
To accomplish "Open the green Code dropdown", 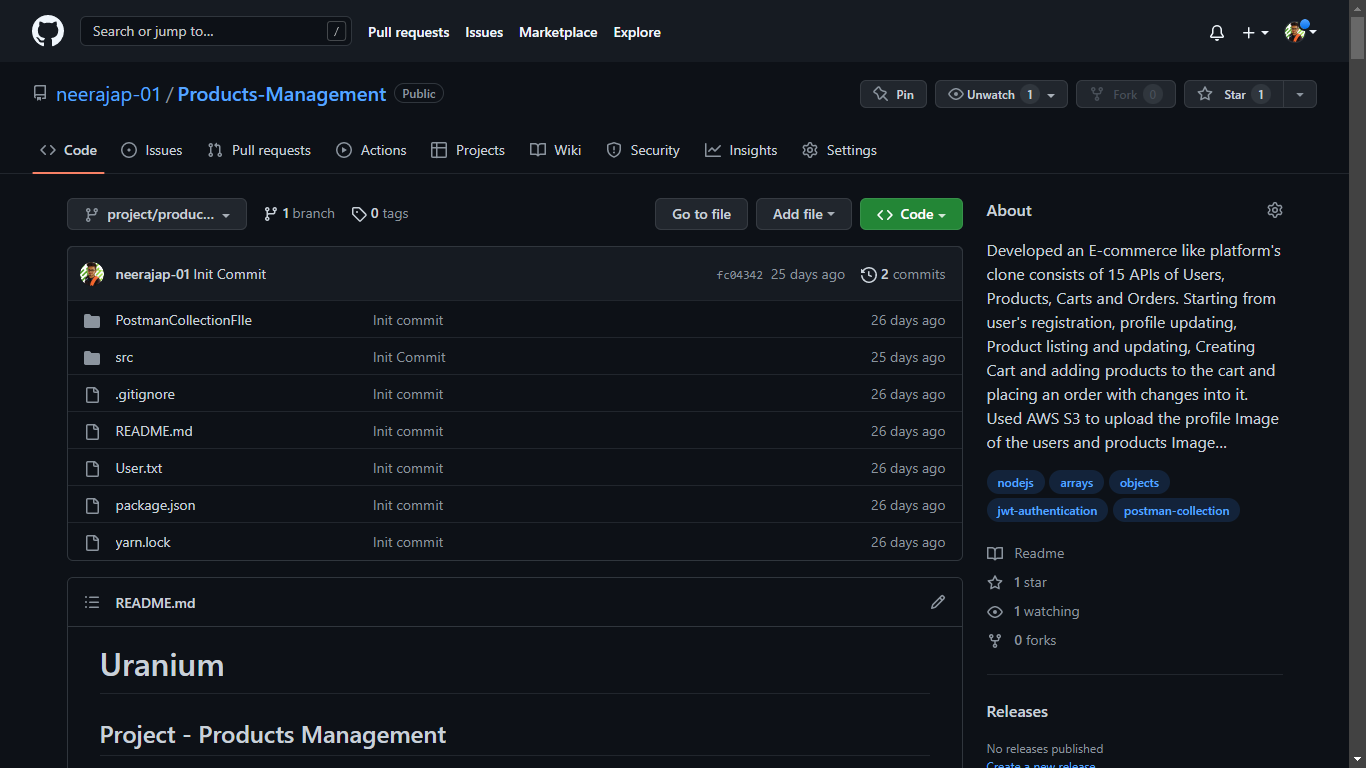I will 911,214.
